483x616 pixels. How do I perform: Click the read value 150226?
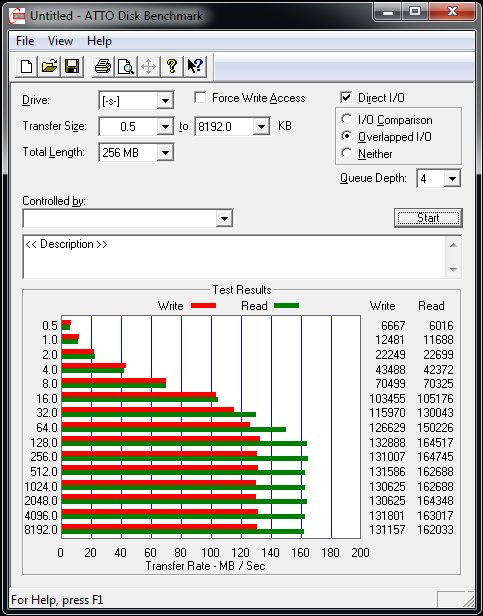(x=435, y=427)
